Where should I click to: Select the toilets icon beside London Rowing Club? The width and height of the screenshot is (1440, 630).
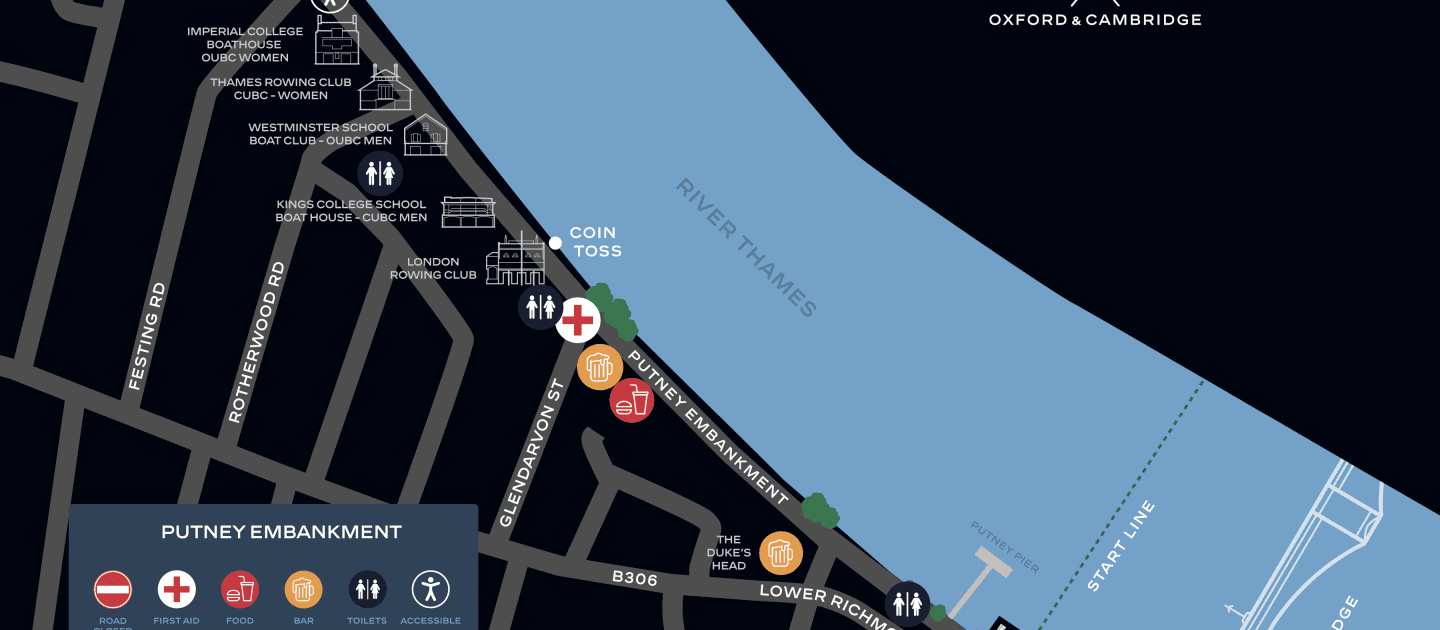(540, 307)
